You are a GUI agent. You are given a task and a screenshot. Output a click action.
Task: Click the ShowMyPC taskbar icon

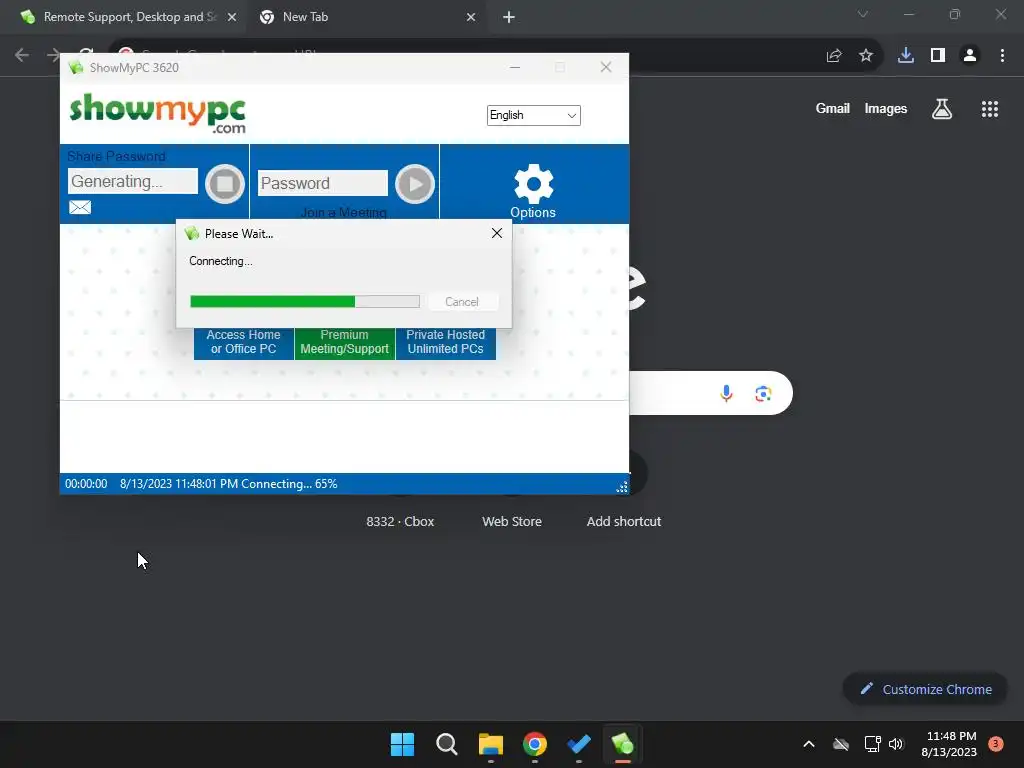pos(623,744)
